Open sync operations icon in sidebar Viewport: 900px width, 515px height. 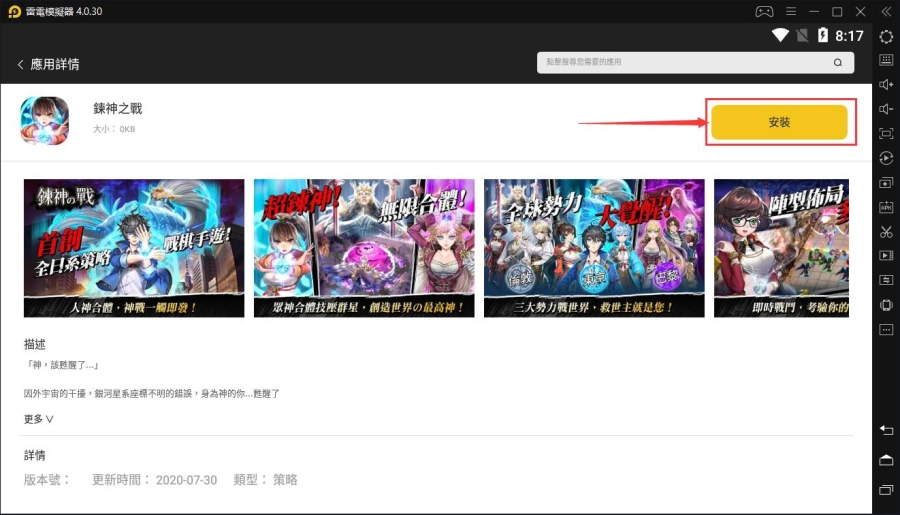886,280
